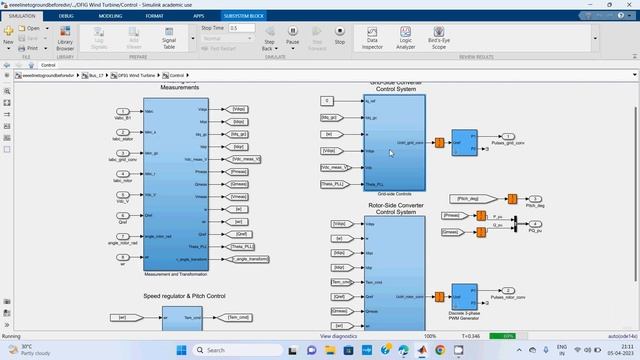Toggle sample time display palette icon
640x360 pixels.
pos(7,115)
